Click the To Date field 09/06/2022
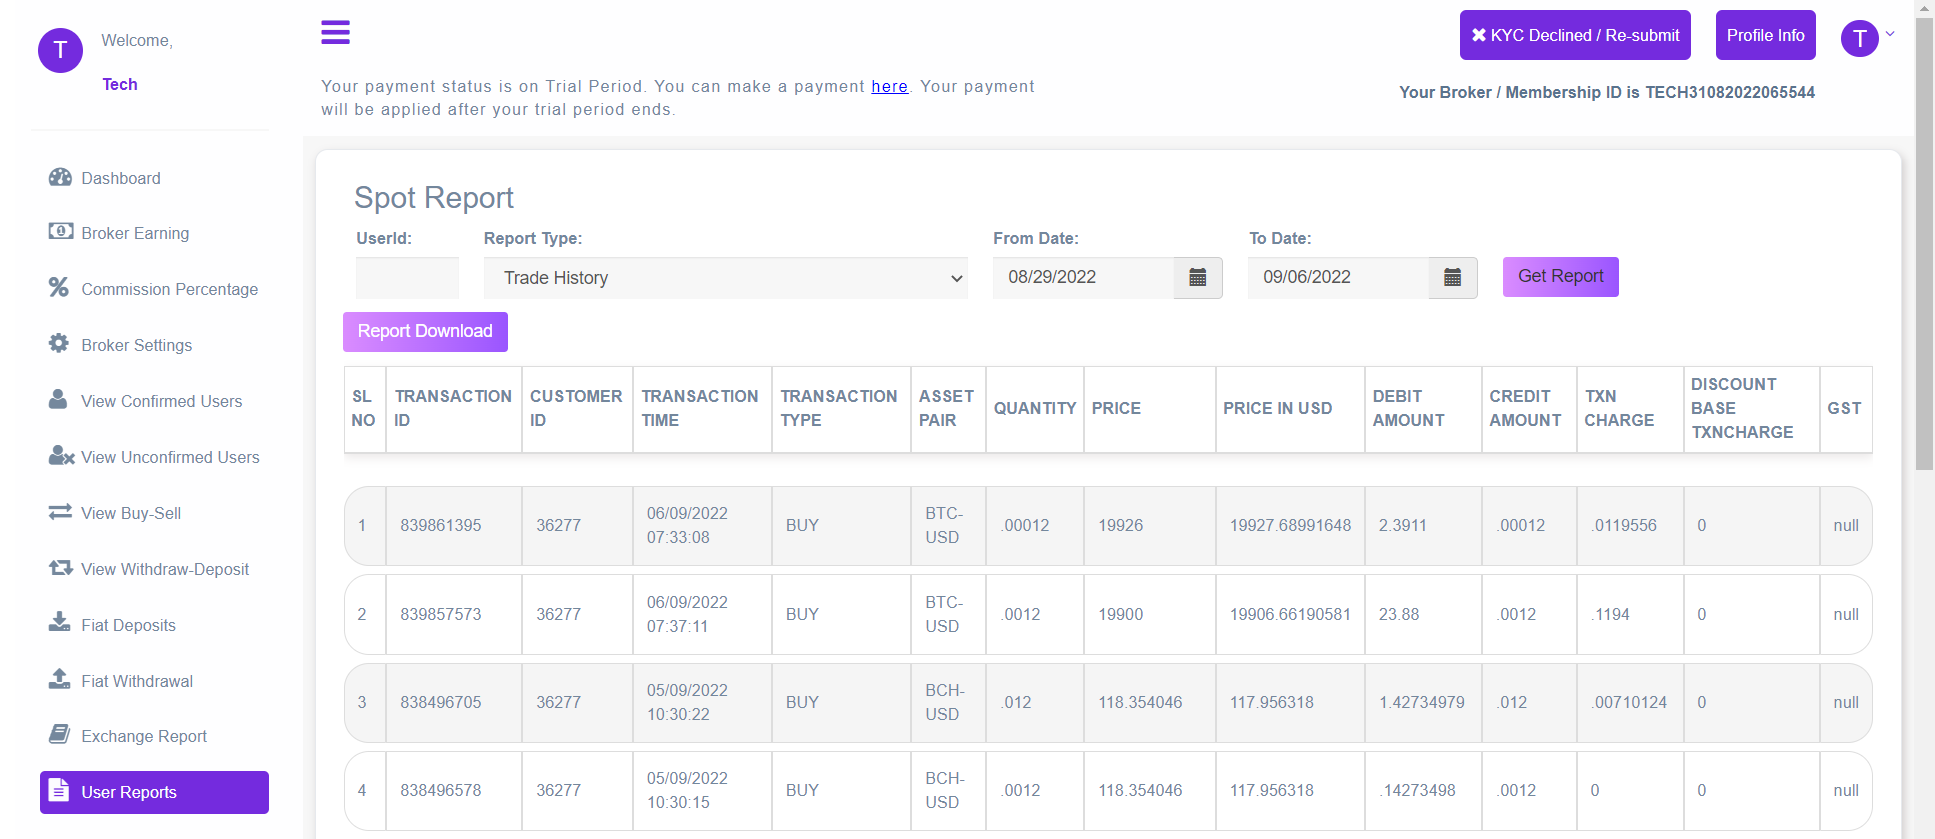The width and height of the screenshot is (1935, 839). pos(1338,278)
